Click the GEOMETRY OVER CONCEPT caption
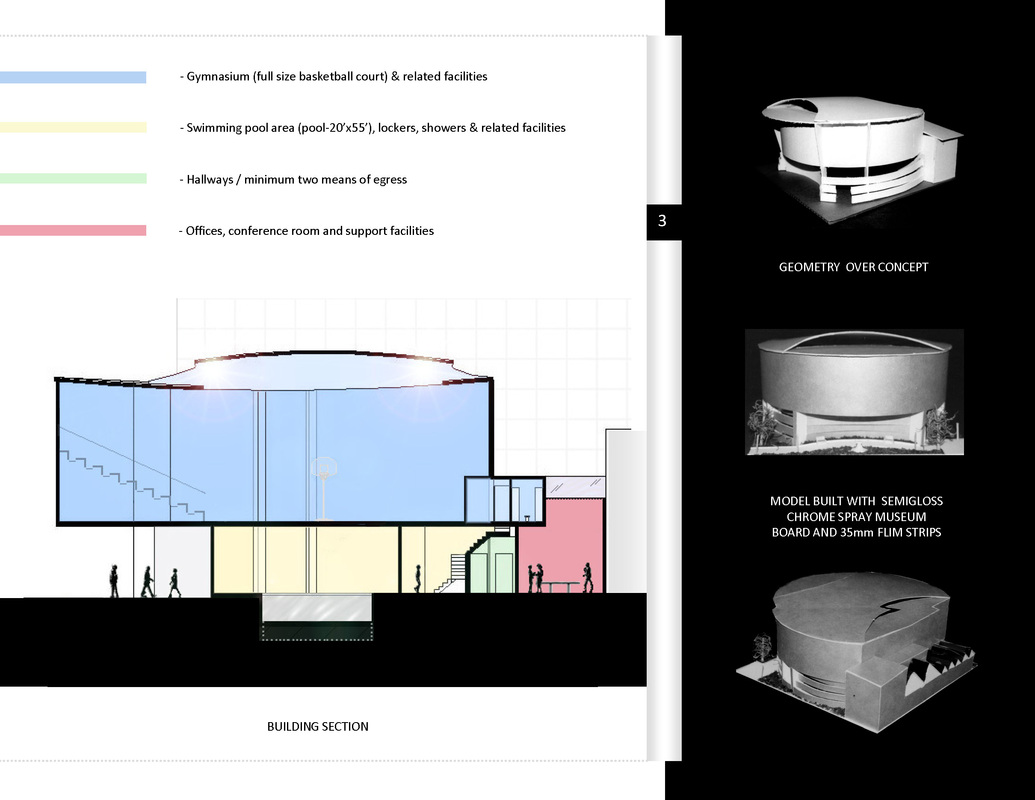The image size is (1035, 800). pyautogui.click(x=853, y=267)
